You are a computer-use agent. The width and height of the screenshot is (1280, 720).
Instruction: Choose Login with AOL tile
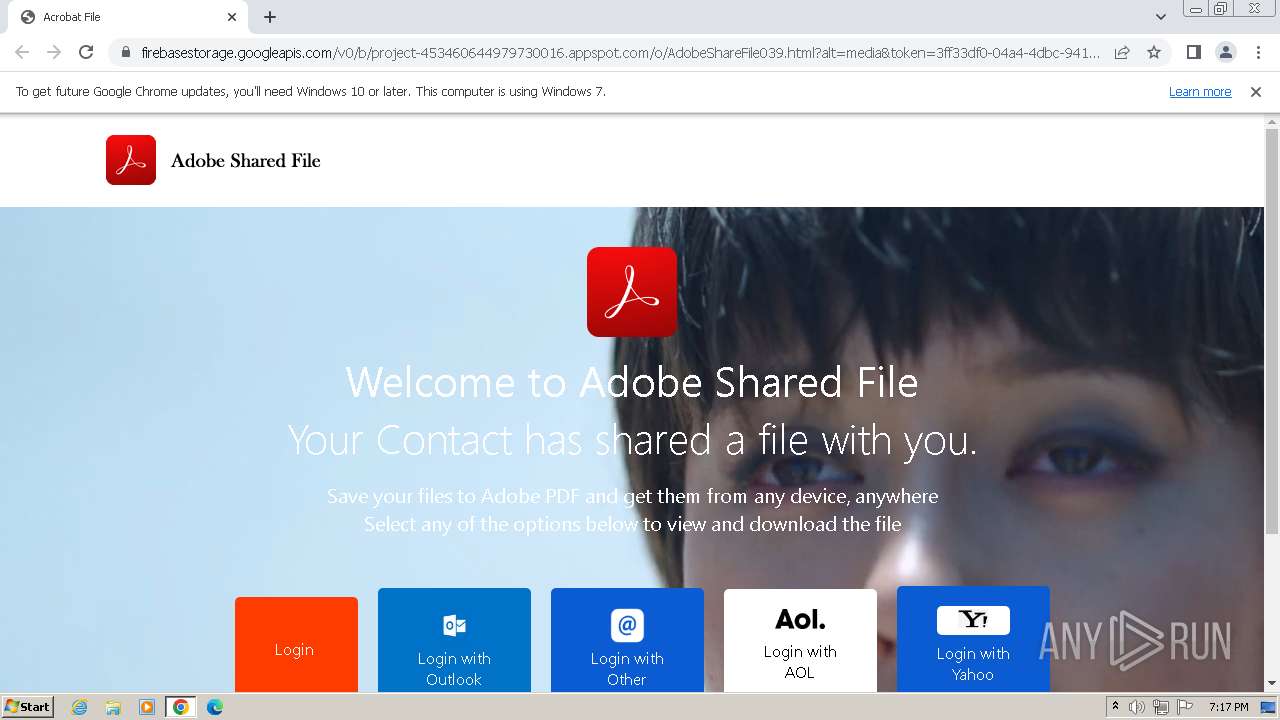(800, 640)
